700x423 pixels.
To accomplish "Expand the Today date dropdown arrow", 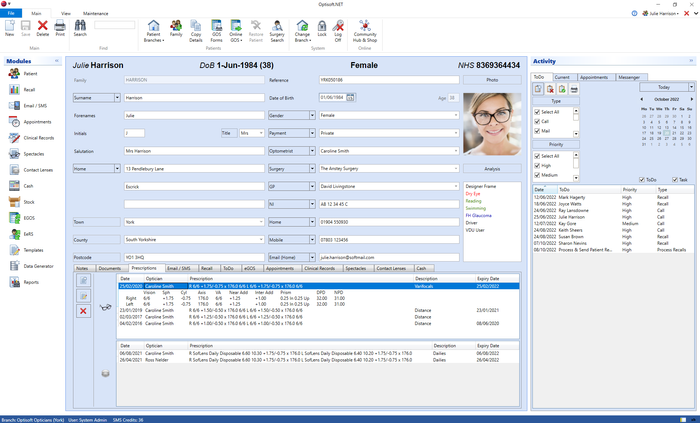I will (x=692, y=87).
